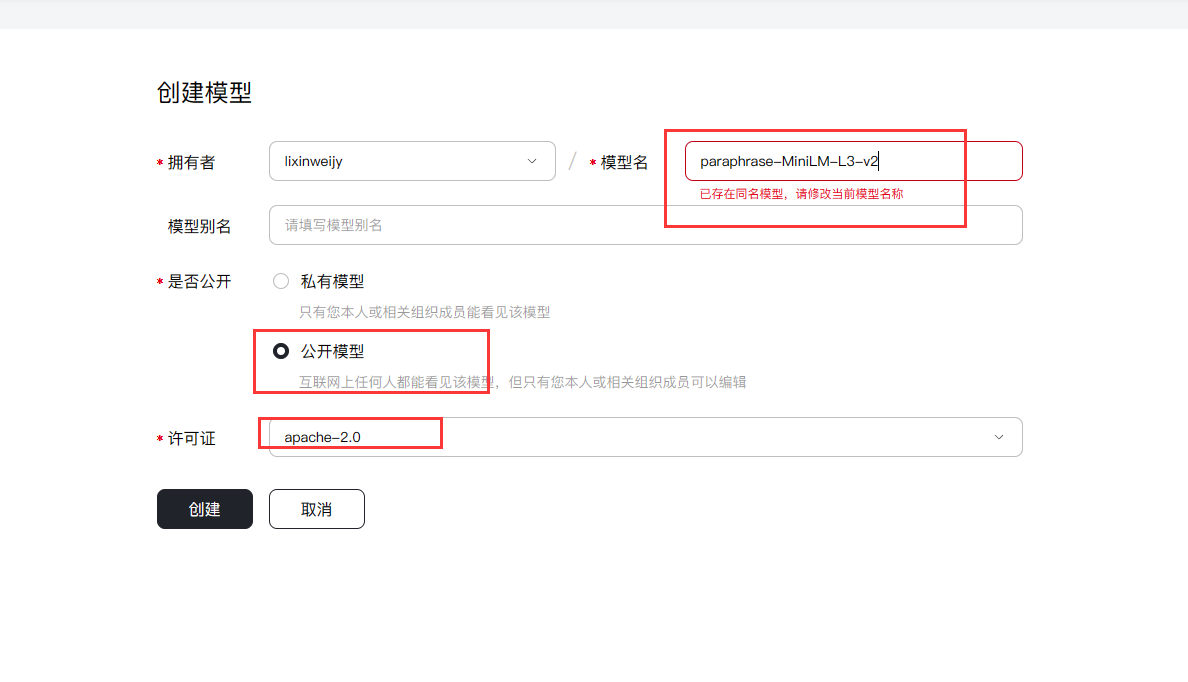1188x682 pixels.
Task: Focus the model name field with paraphrase-MiniLM-L3-v2
Action: pyautogui.click(x=852, y=161)
